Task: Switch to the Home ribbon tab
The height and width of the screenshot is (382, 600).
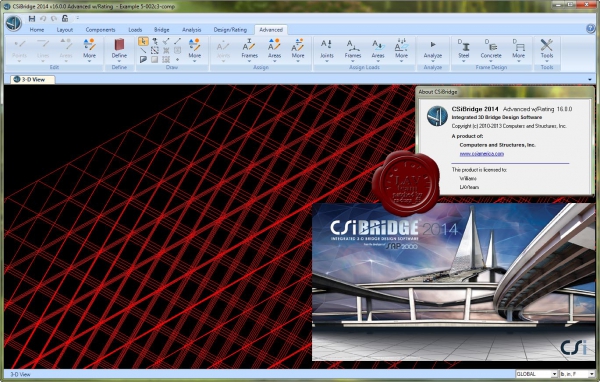Action: (x=37, y=29)
